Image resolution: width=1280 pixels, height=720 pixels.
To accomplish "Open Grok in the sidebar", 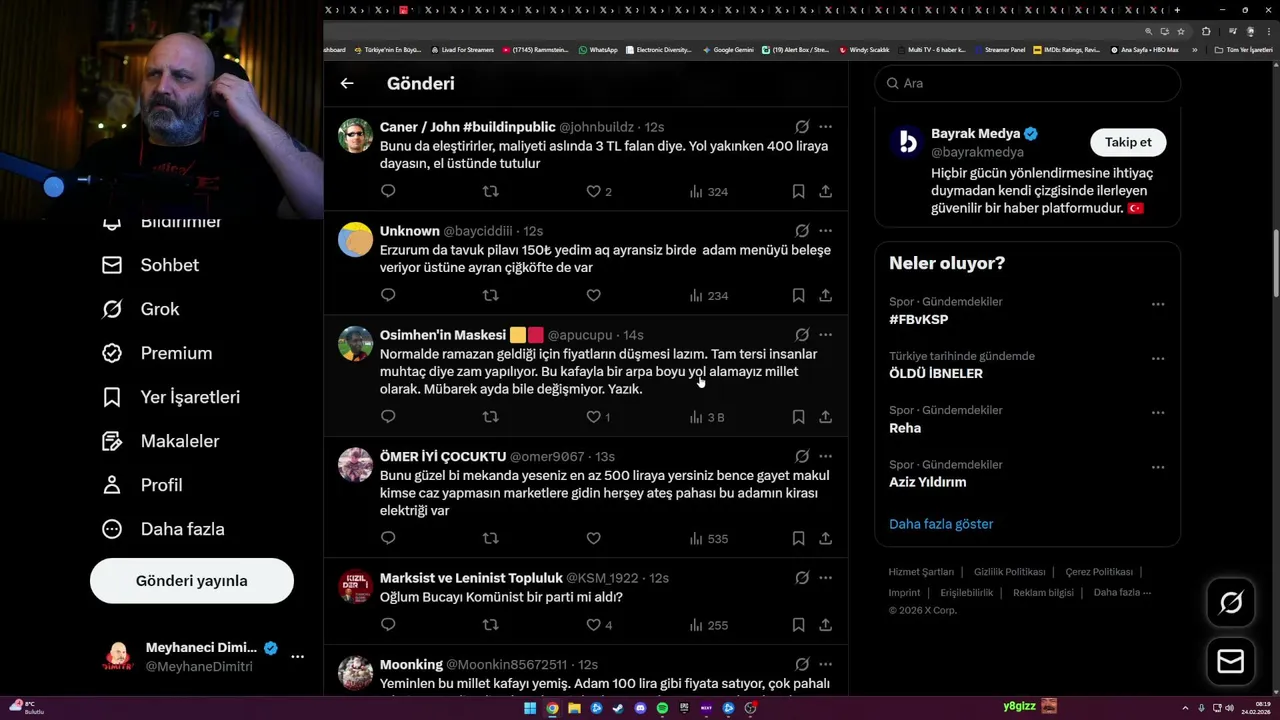I will 141,309.
